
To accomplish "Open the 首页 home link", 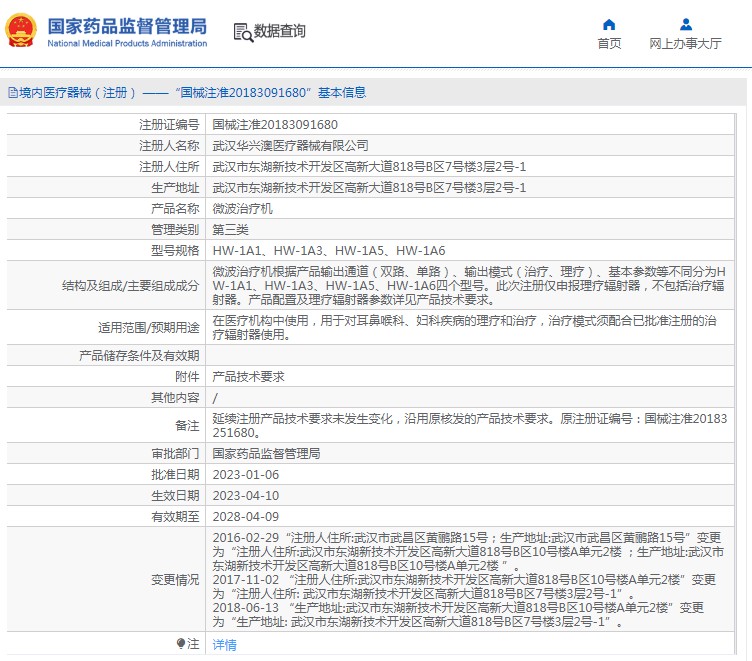I will click(x=609, y=44).
